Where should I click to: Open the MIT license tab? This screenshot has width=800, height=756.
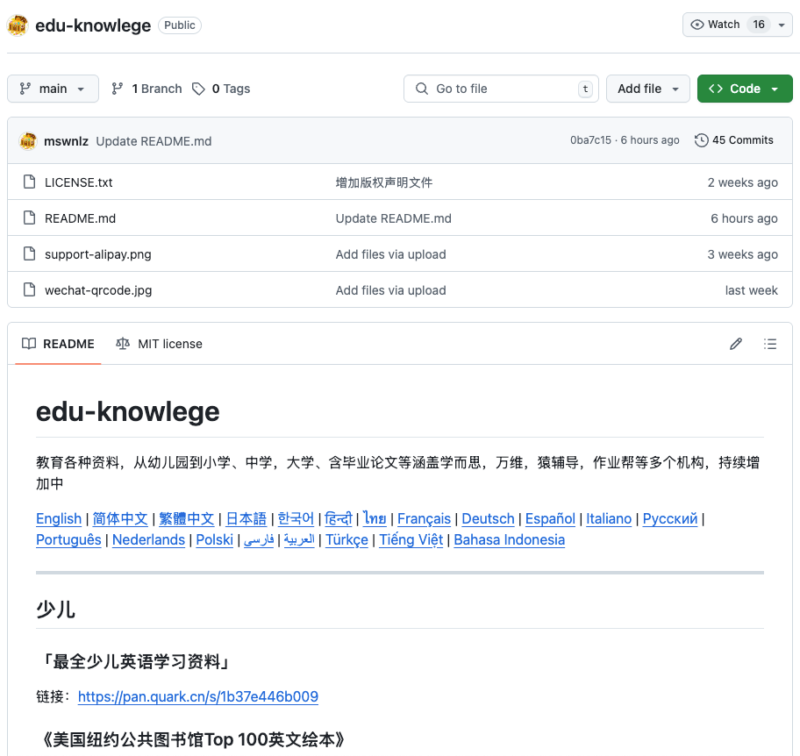(160, 343)
